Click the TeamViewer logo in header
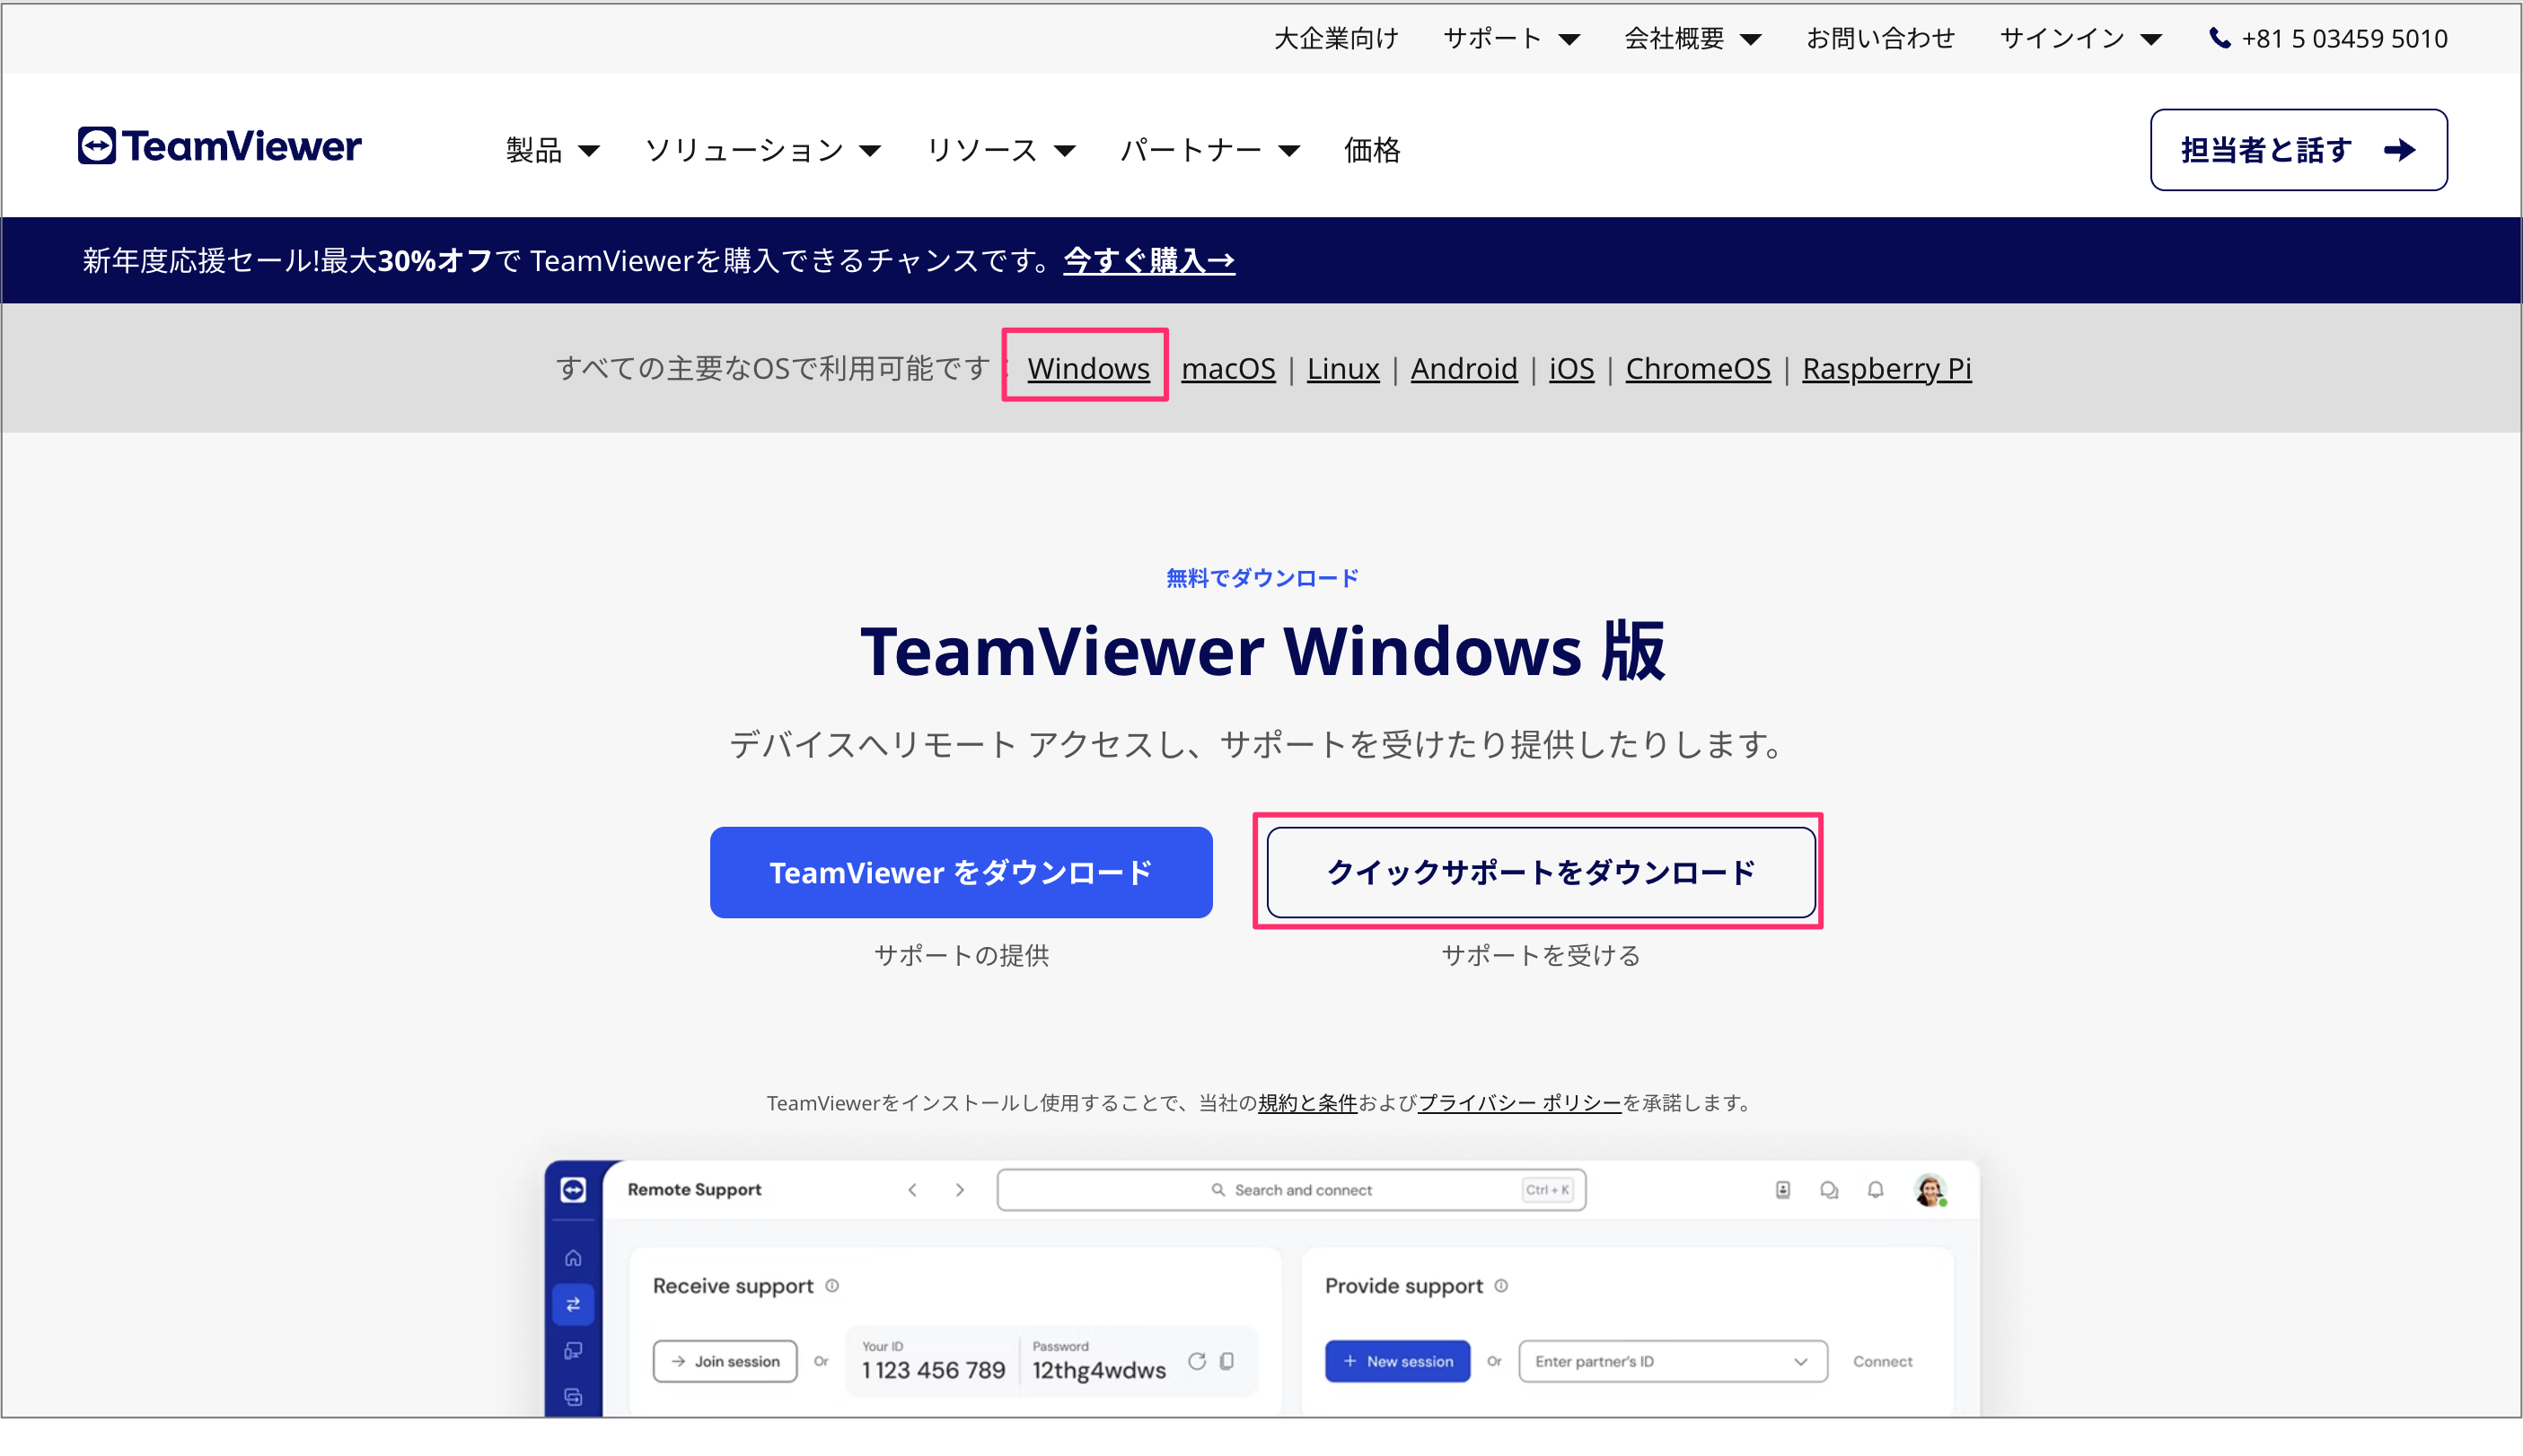Image resolution: width=2523 pixels, height=1456 pixels. 219,147
